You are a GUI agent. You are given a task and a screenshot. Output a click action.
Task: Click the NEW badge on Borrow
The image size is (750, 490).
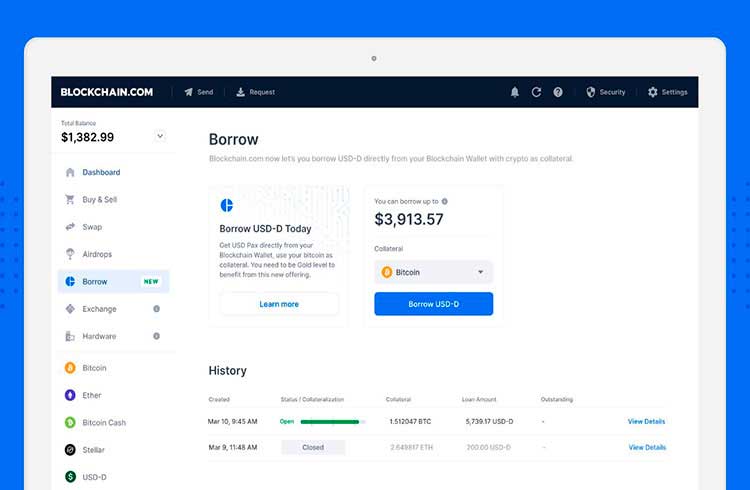[151, 281]
